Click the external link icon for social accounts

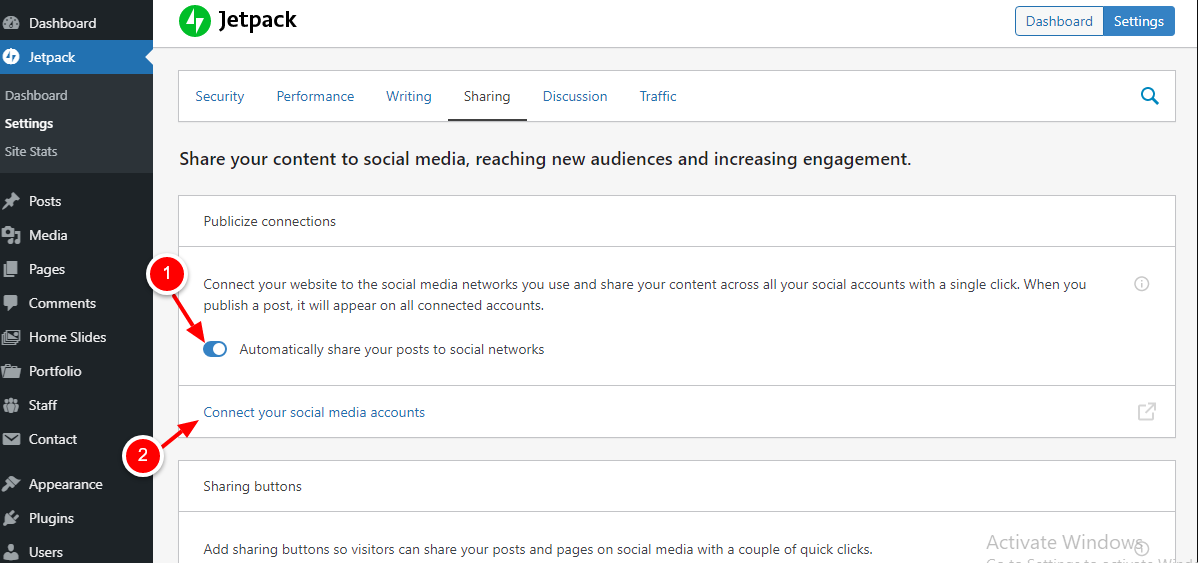coord(1147,411)
